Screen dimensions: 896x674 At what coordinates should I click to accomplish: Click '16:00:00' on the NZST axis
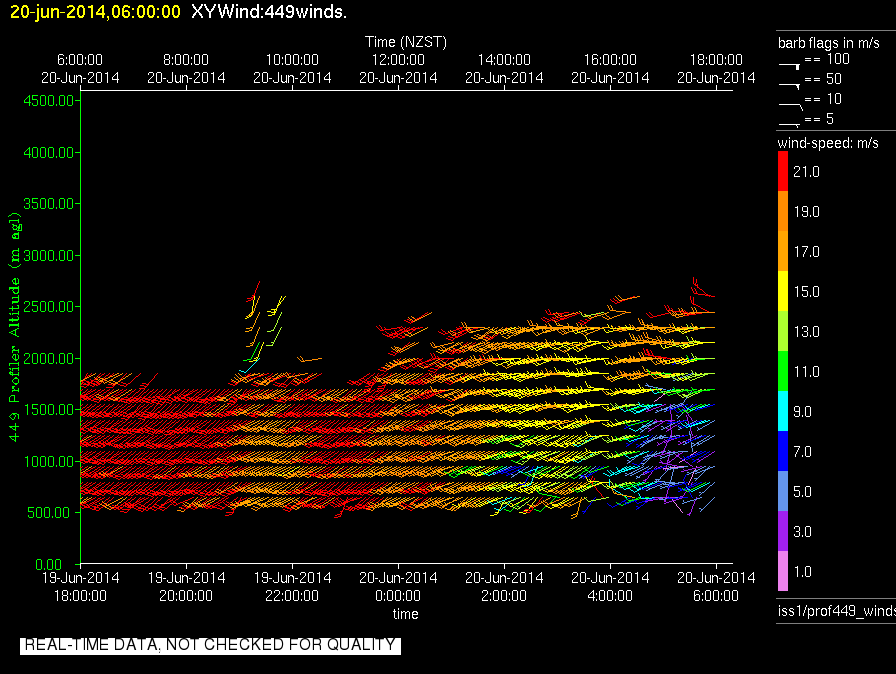(x=610, y=60)
